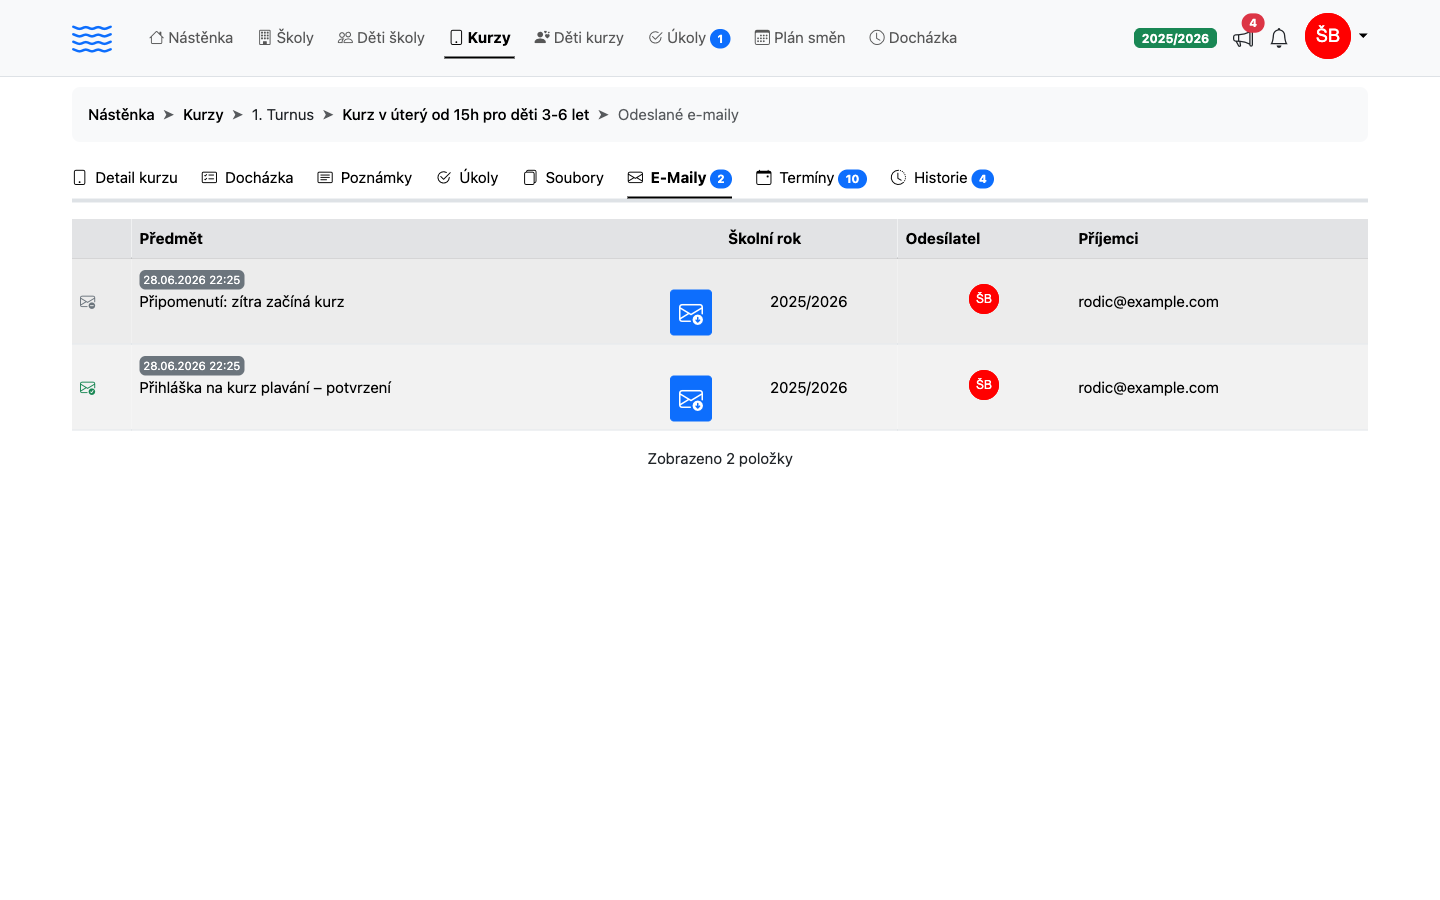This screenshot has width=1440, height=900.
Task: Click the Předmět column header
Action: point(171,239)
